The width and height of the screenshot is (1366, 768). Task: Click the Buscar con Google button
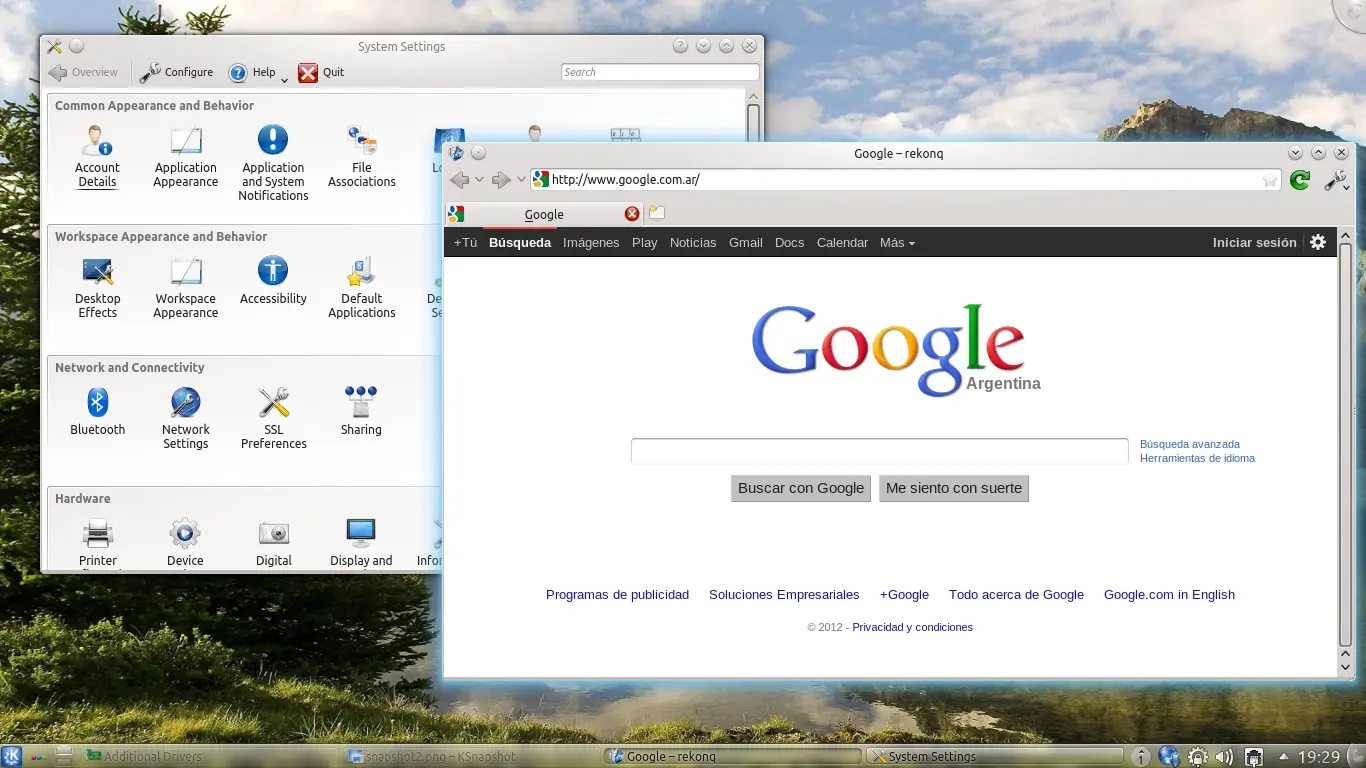801,488
